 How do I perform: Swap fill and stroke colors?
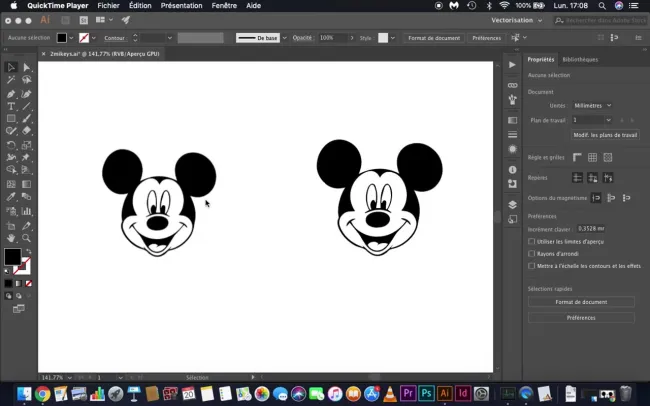click(29, 251)
